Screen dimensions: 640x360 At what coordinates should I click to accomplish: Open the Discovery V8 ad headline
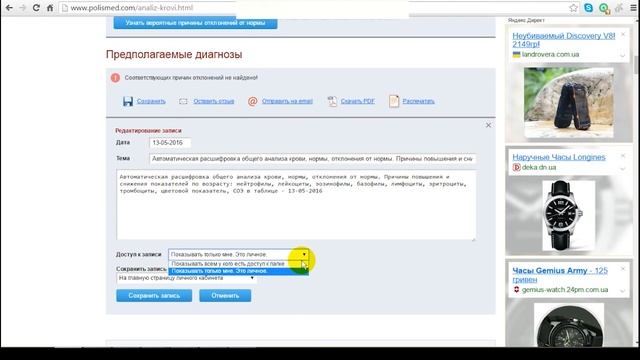point(563,40)
